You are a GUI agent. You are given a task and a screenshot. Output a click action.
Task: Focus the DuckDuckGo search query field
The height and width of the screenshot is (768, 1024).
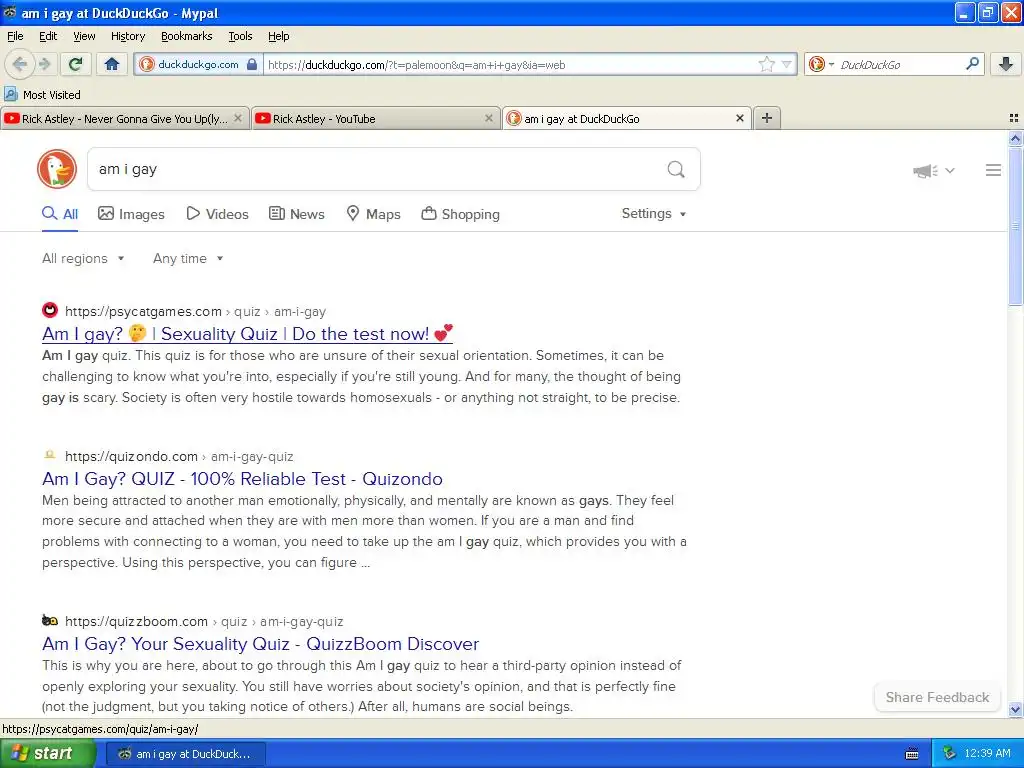pyautogui.click(x=379, y=170)
